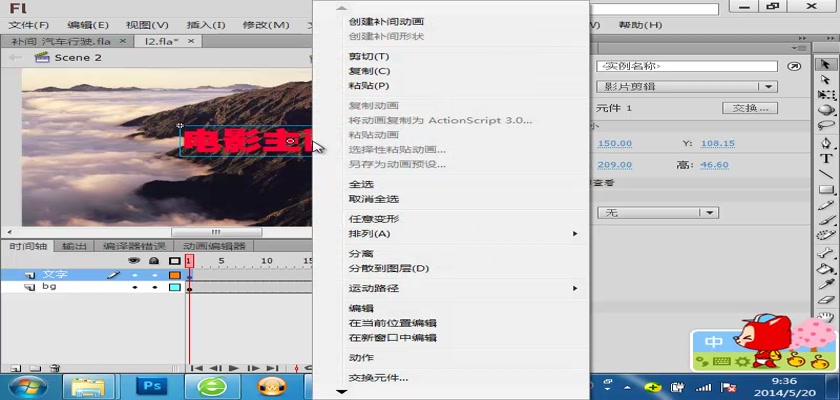This screenshot has height=400, width=840.
Task: Toggle lock dot of bg layer
Action: (155, 288)
